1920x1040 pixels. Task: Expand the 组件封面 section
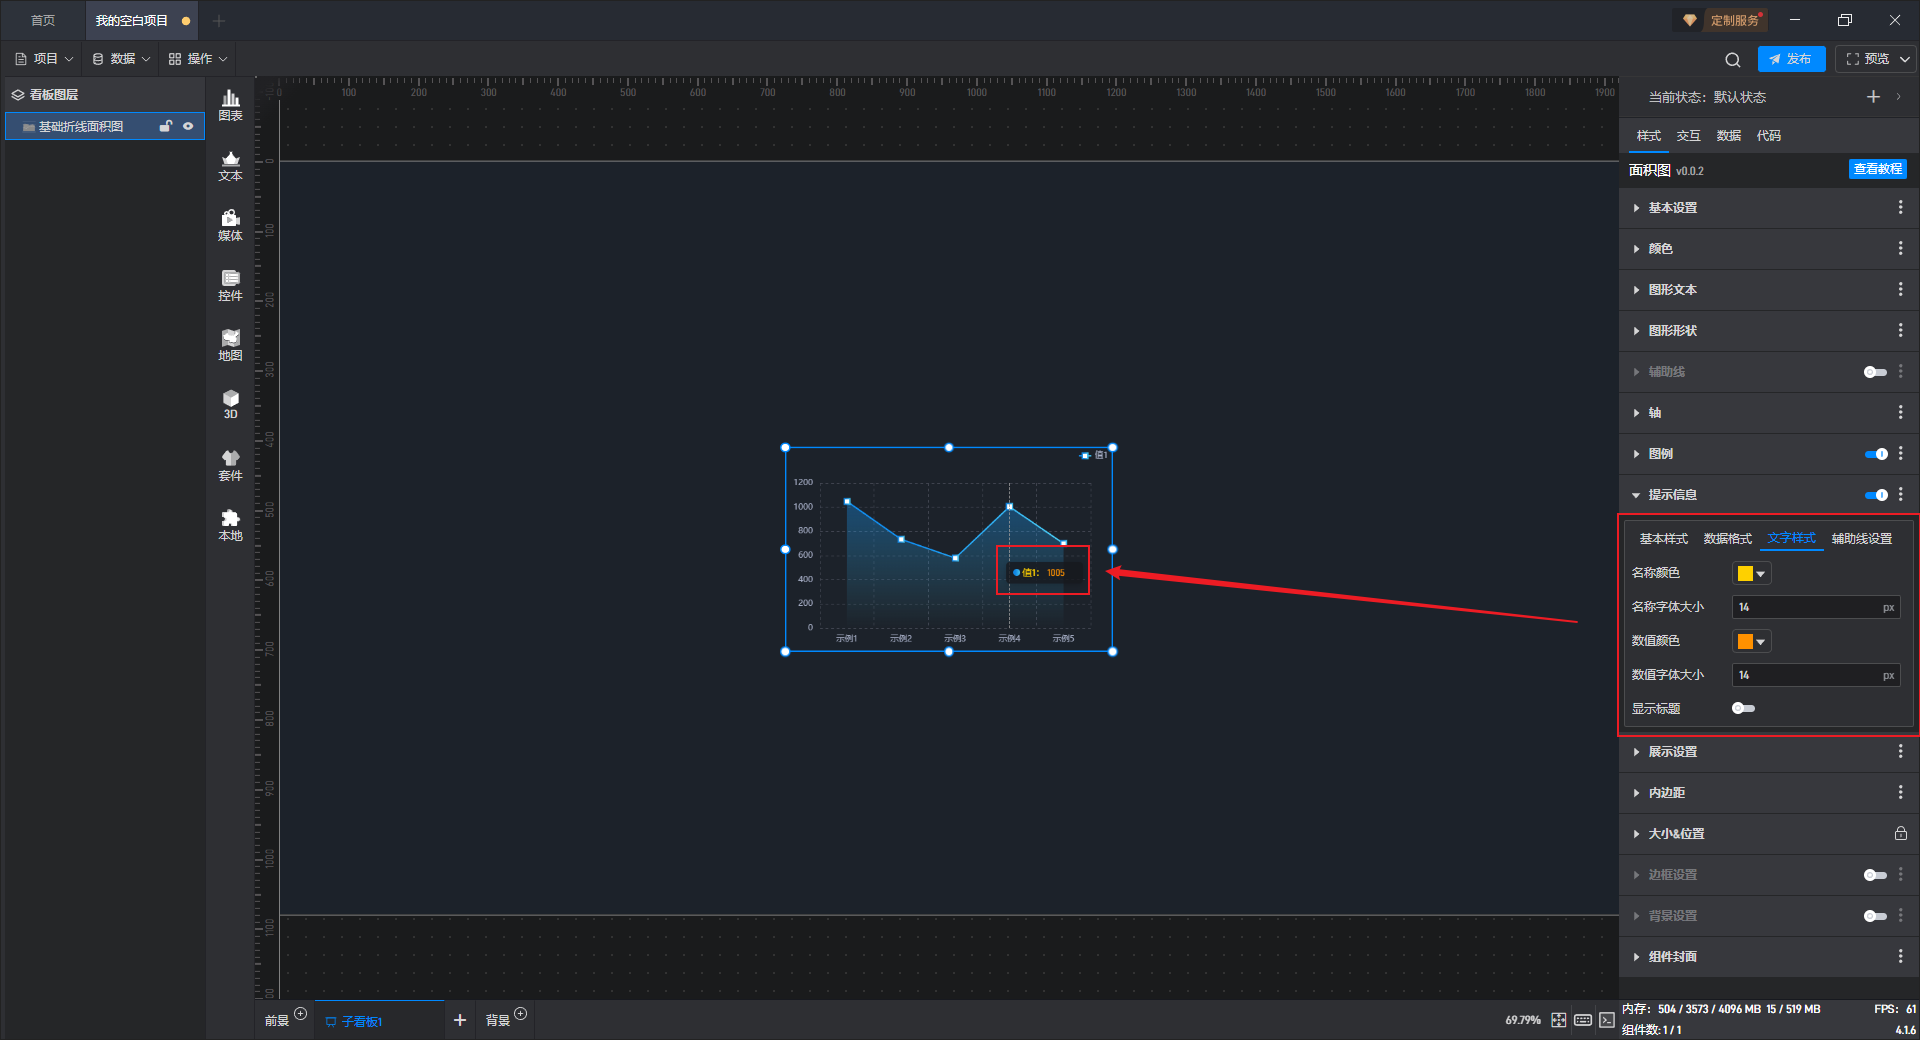[x=1636, y=957]
